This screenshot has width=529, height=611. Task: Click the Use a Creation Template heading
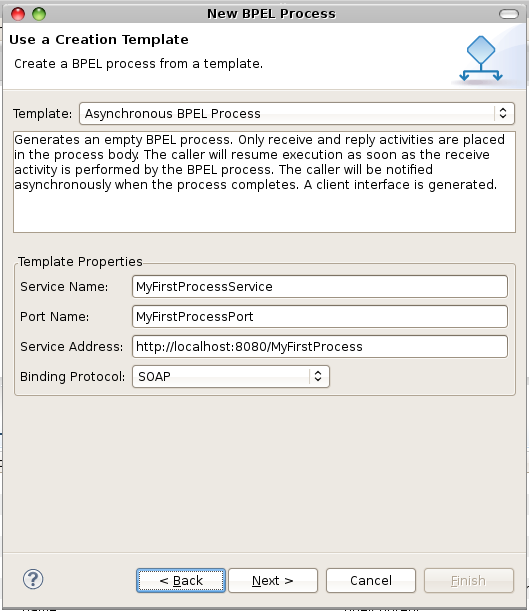click(x=99, y=39)
